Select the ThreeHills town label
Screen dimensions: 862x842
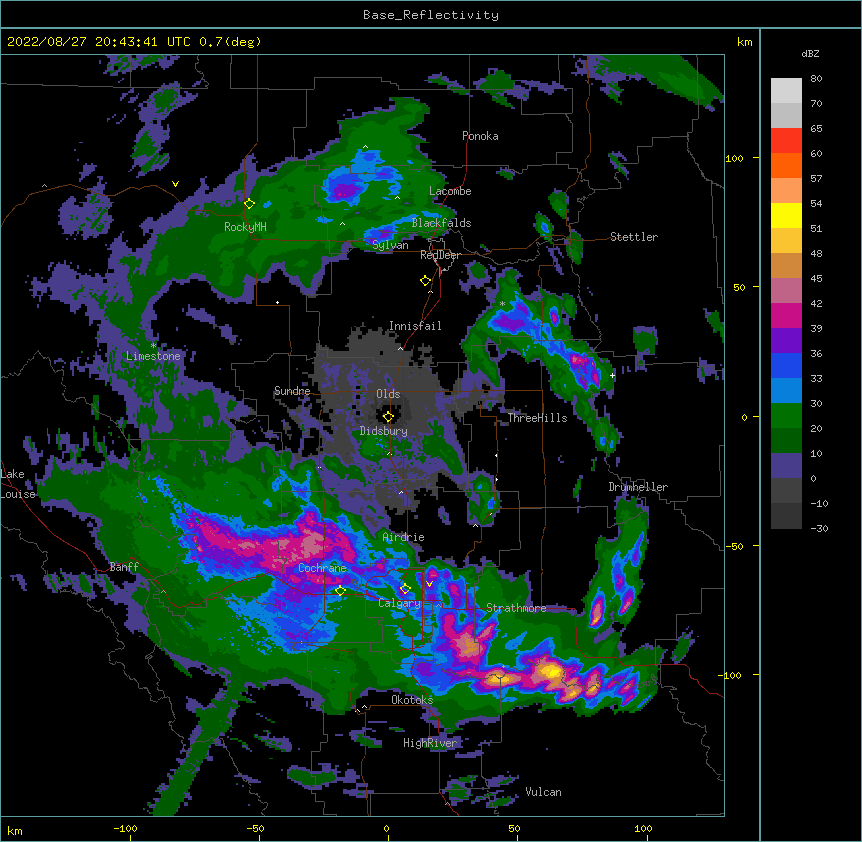pyautogui.click(x=538, y=418)
